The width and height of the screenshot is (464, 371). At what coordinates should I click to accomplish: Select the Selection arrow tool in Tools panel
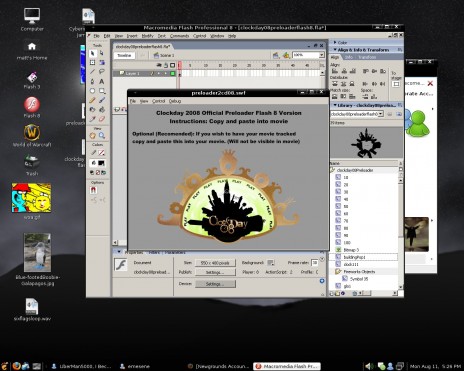[x=93, y=53]
